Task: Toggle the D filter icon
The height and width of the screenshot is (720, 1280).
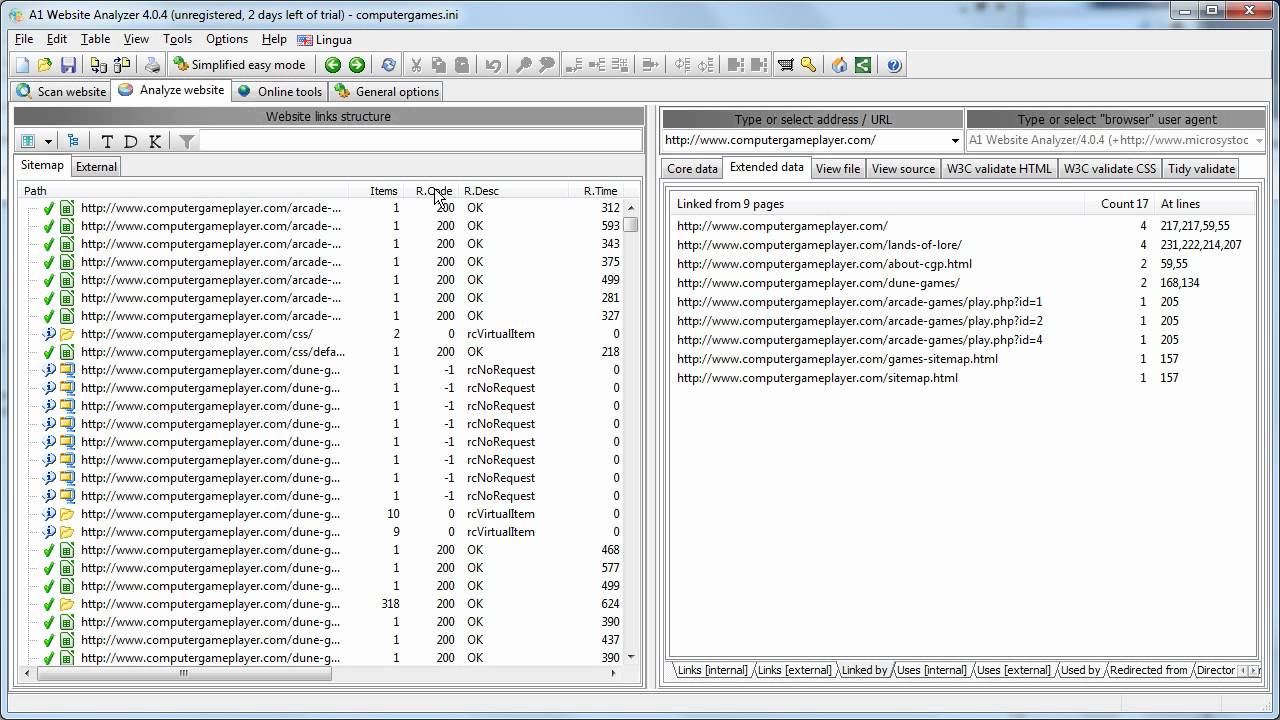Action: (131, 141)
